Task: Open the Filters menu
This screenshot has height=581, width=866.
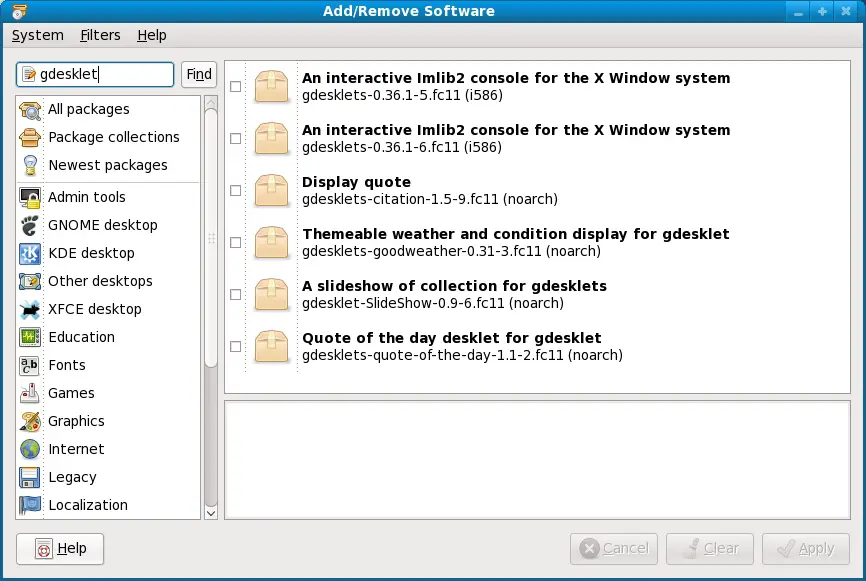Action: pos(100,35)
